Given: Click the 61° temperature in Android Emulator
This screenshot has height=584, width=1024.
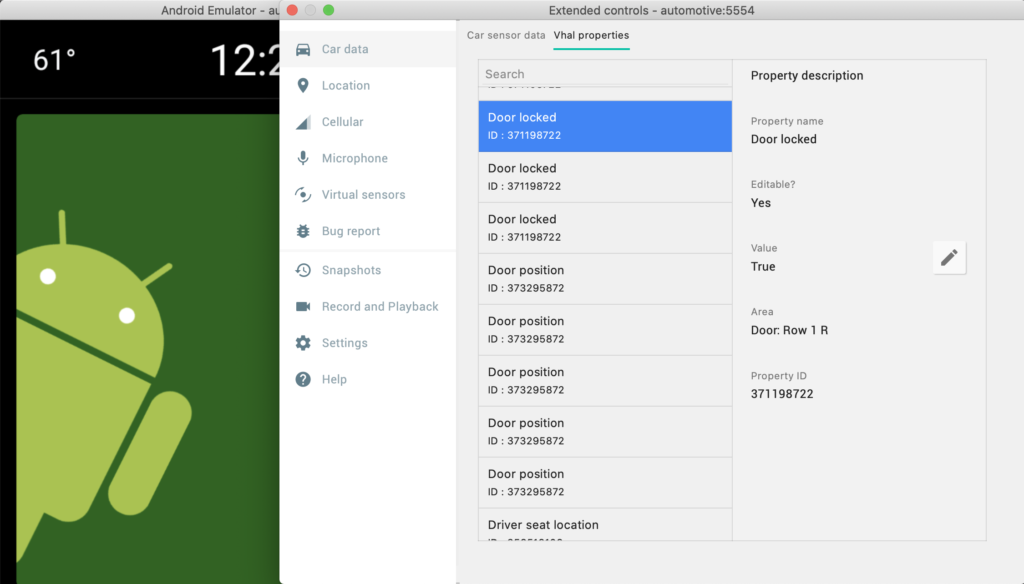Looking at the screenshot, I should pos(54,60).
